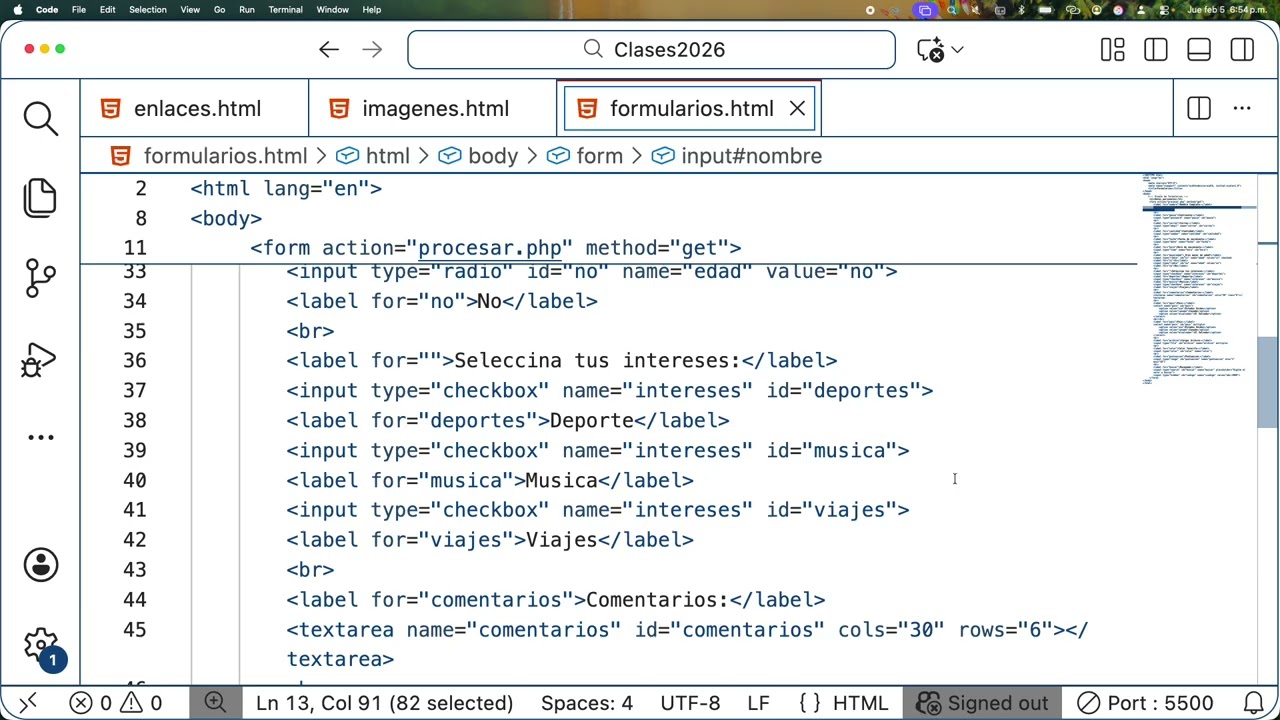Screen dimensions: 1280x720
Task: Open notifications bell
Action: tap(1253, 703)
